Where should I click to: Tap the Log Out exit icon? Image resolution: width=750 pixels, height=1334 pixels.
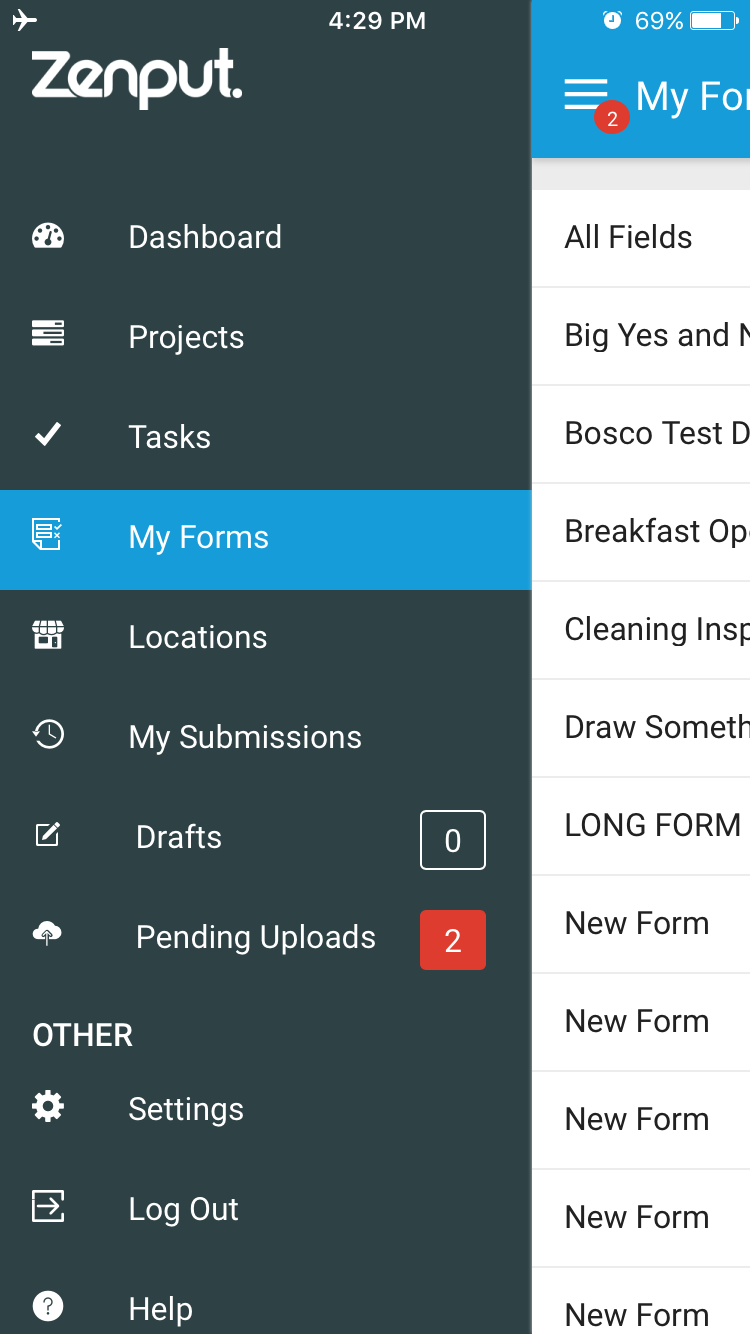pos(48,1206)
